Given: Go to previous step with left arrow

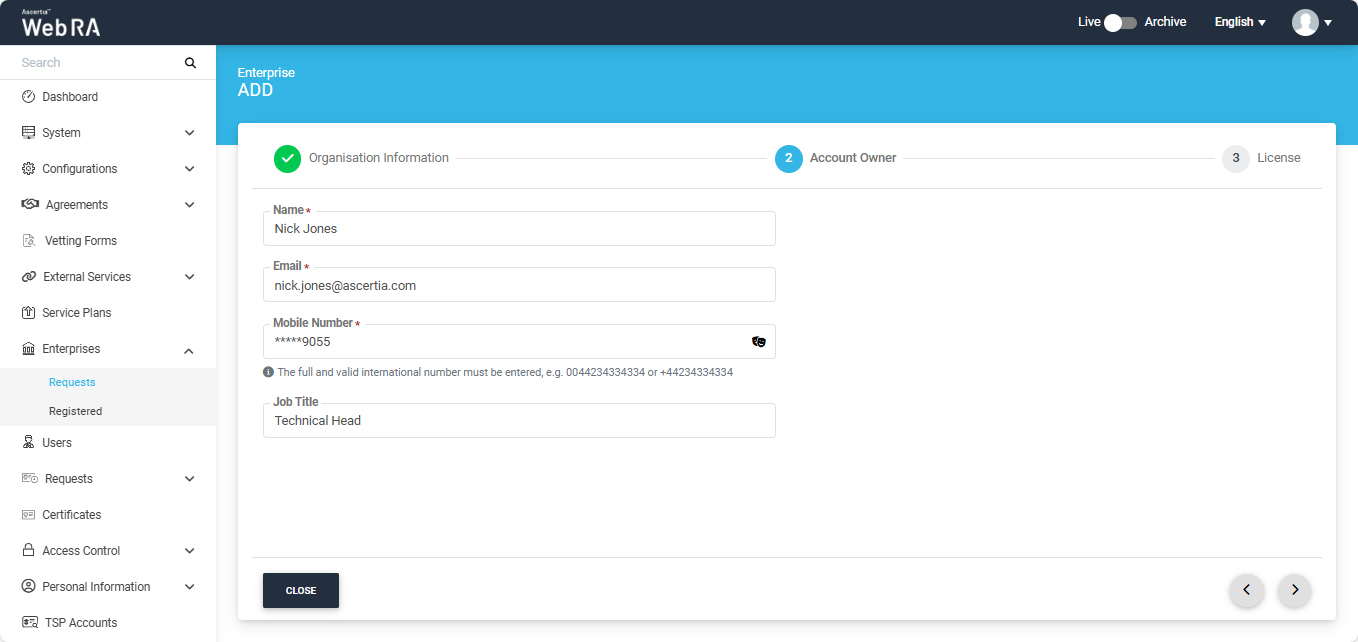Looking at the screenshot, I should pyautogui.click(x=1246, y=590).
